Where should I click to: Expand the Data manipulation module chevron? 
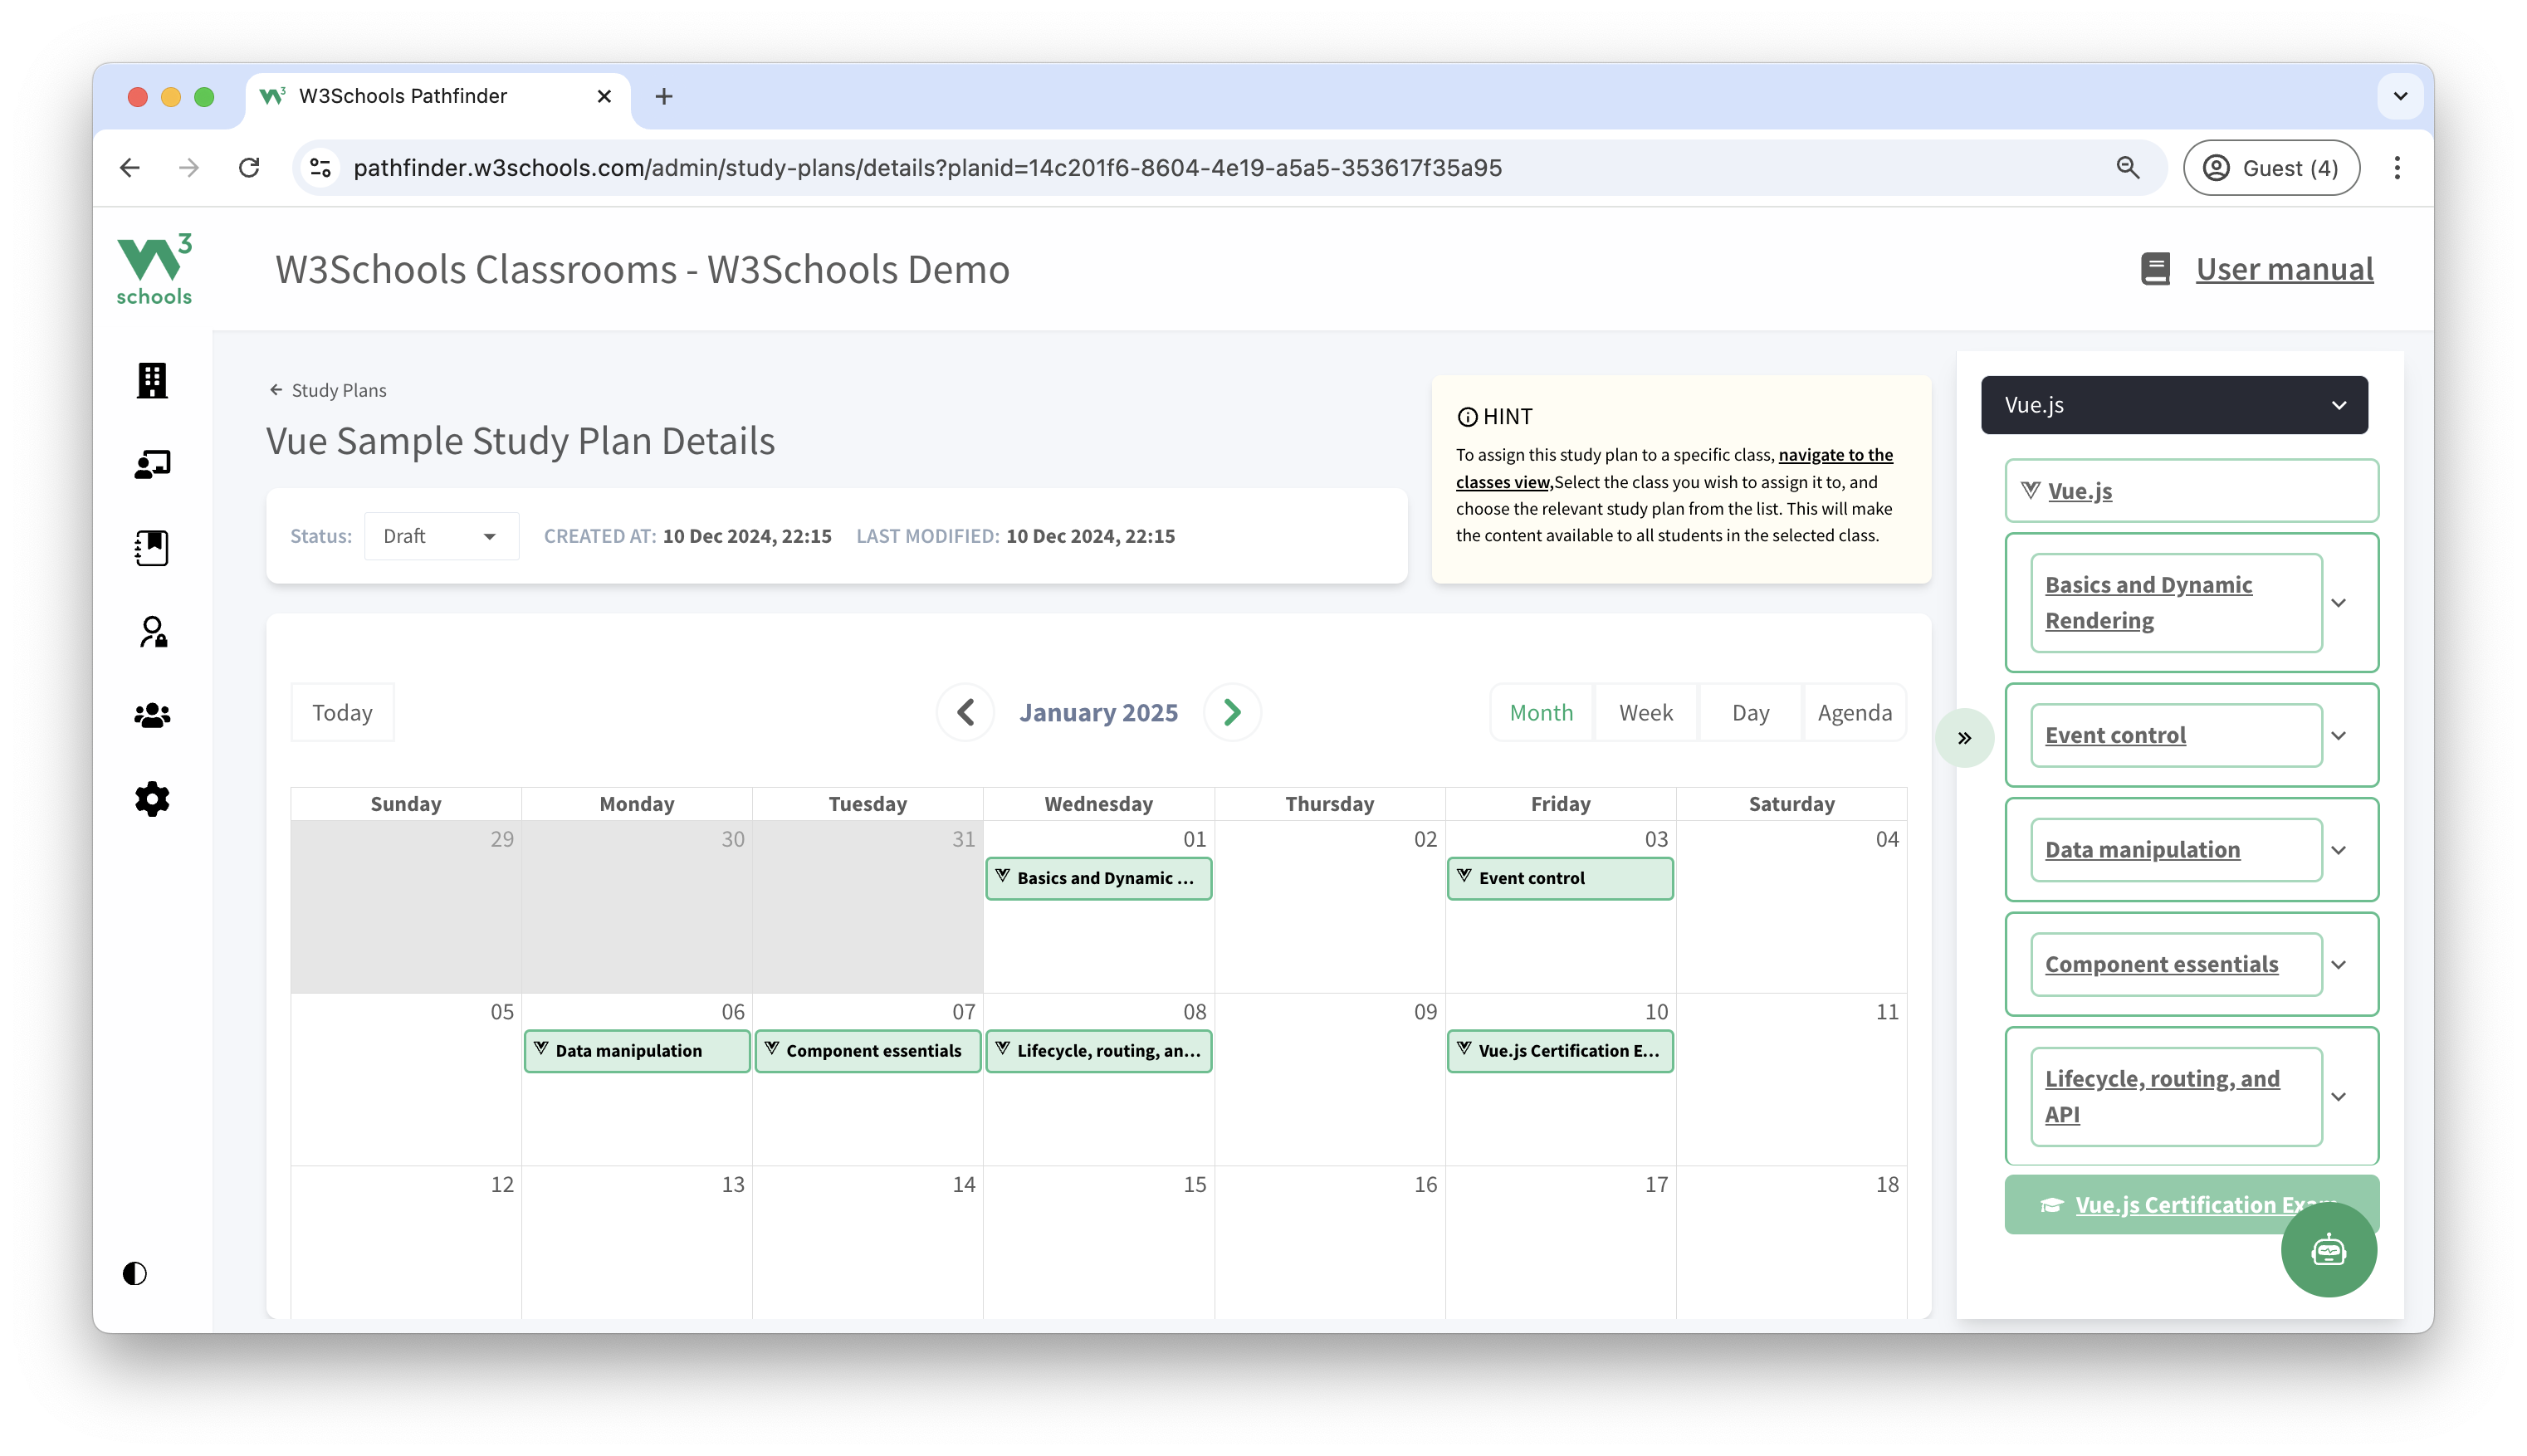click(x=2338, y=850)
